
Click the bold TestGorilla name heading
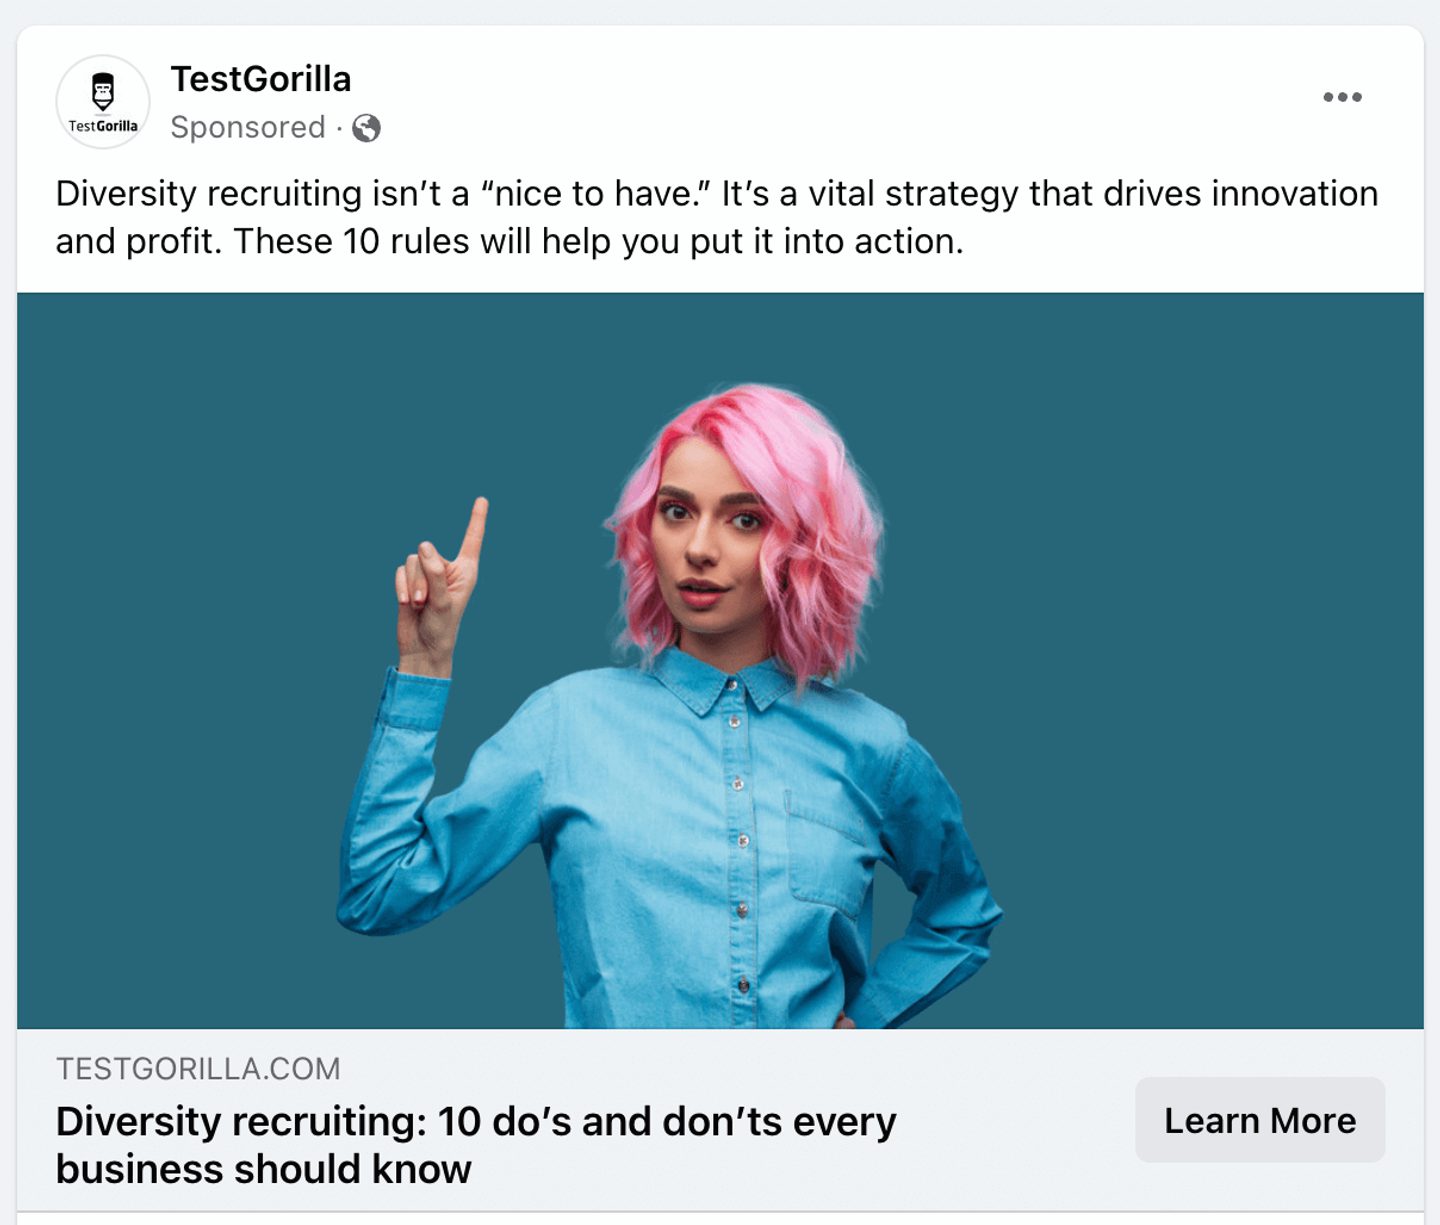261,79
